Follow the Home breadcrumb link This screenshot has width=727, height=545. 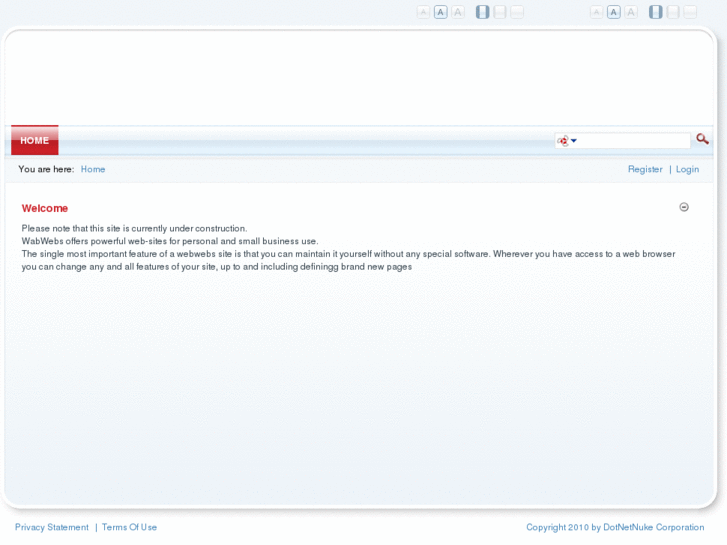[93, 169]
